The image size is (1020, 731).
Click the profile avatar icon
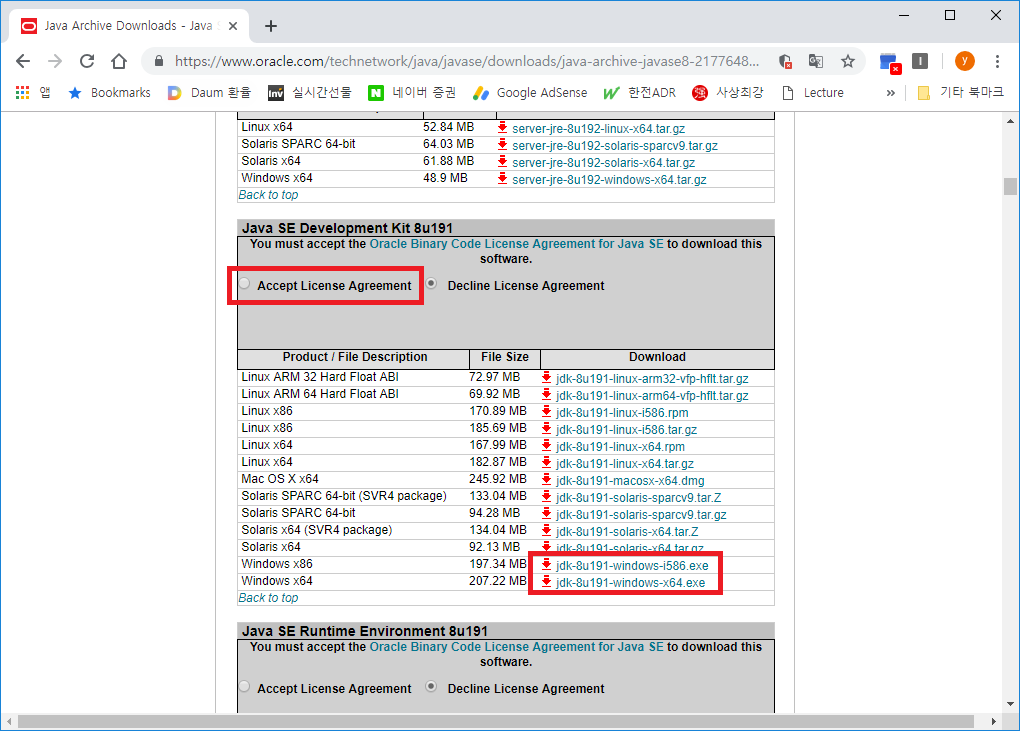[x=964, y=61]
